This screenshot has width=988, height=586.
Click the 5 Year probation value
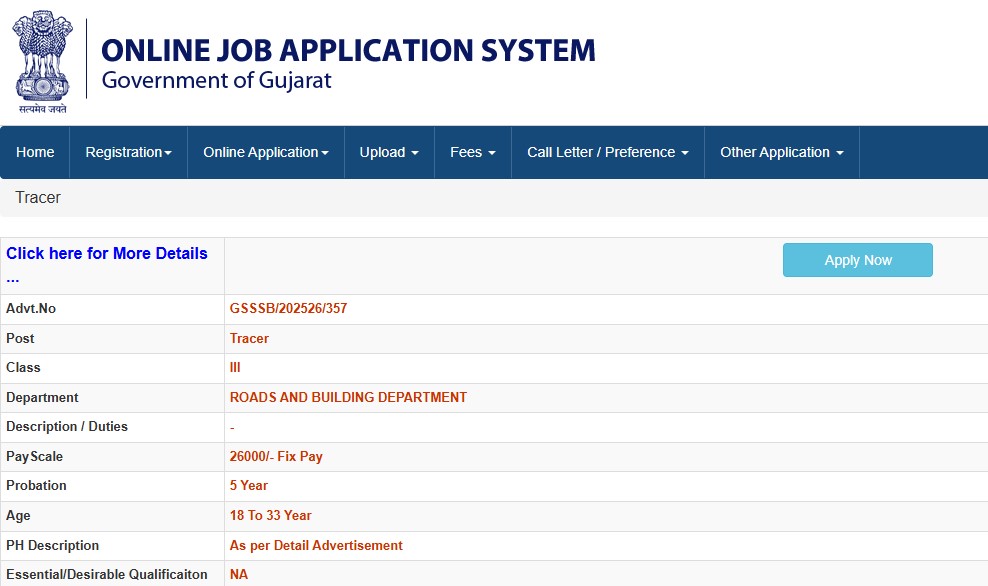coord(247,486)
